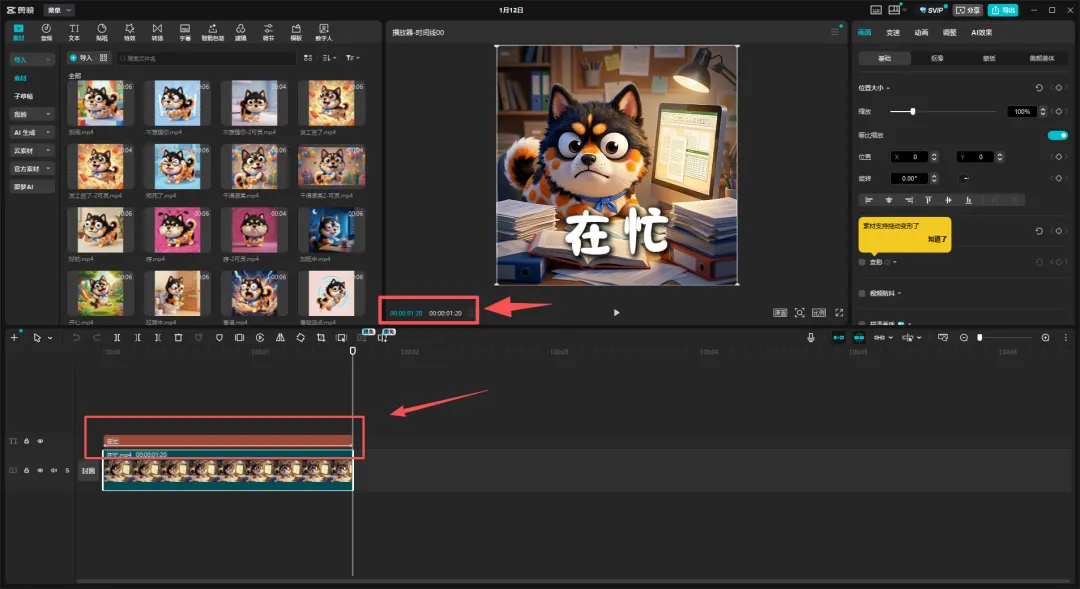Enable the 视频防抖 stabilization checkbox
This screenshot has height=589, width=1080.
862,293
